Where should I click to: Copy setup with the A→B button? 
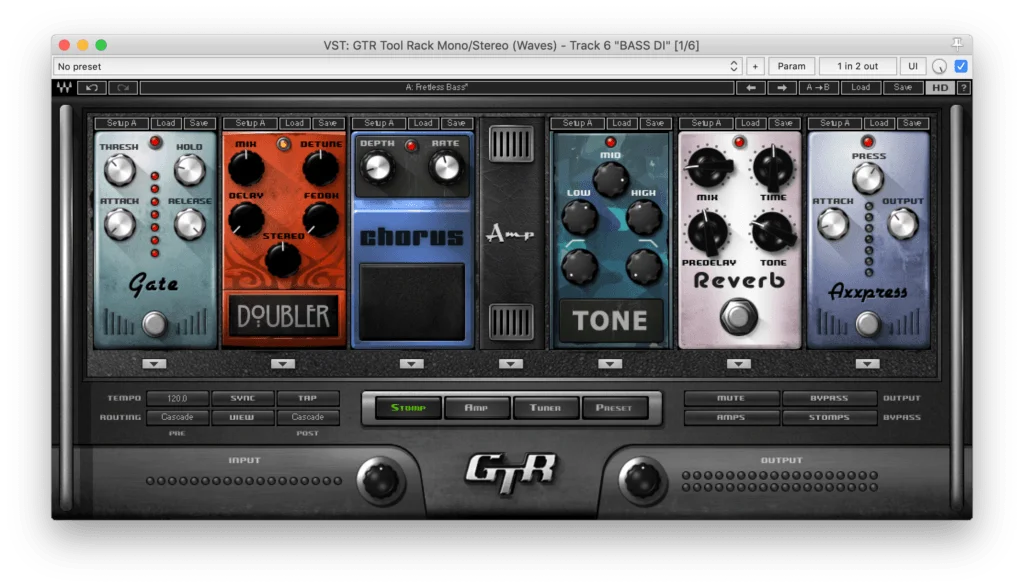818,88
